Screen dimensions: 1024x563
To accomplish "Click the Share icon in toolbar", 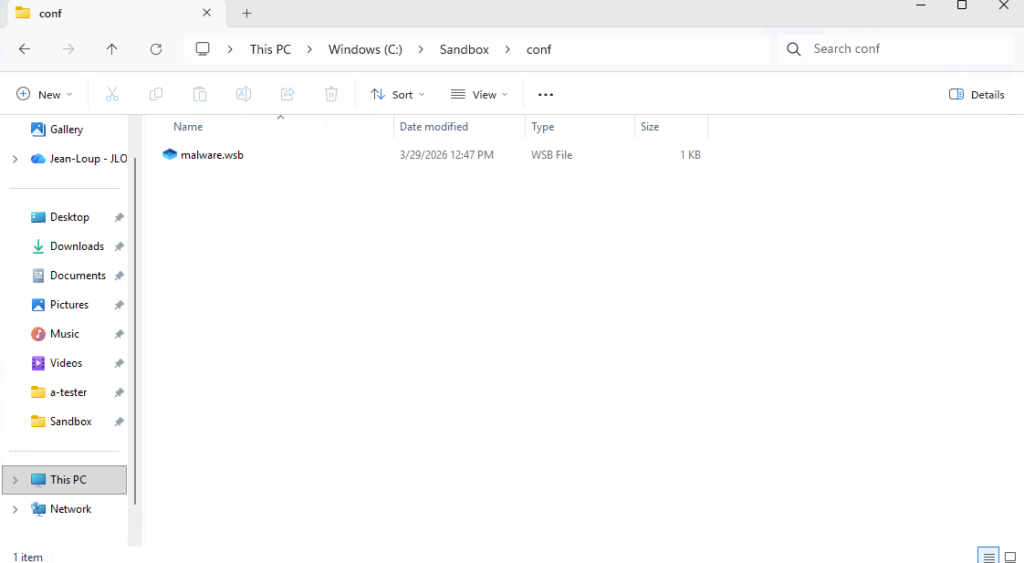I will [287, 95].
